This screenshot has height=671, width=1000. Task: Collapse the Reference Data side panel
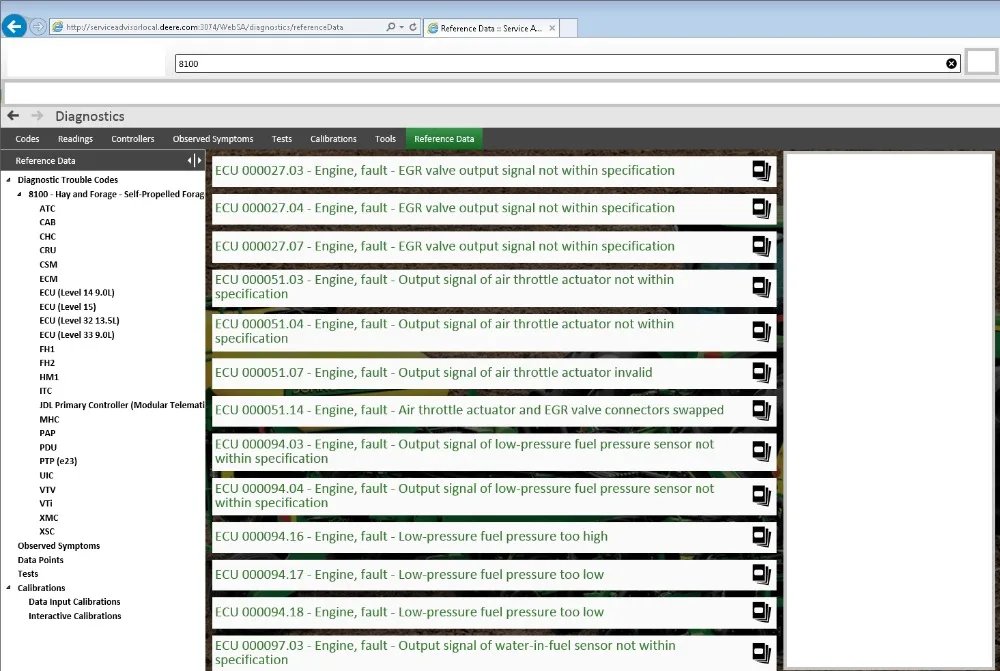[195, 161]
